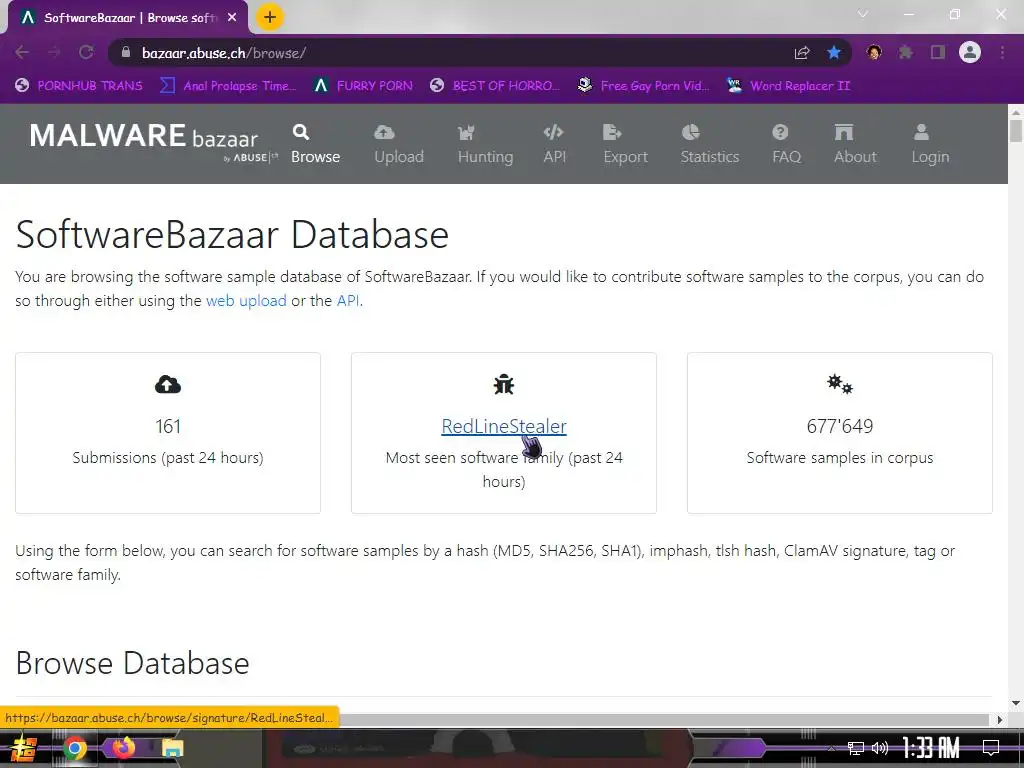Screen dimensions: 1024x768
Task: Click the 161 submissions count
Action: pos(168,426)
